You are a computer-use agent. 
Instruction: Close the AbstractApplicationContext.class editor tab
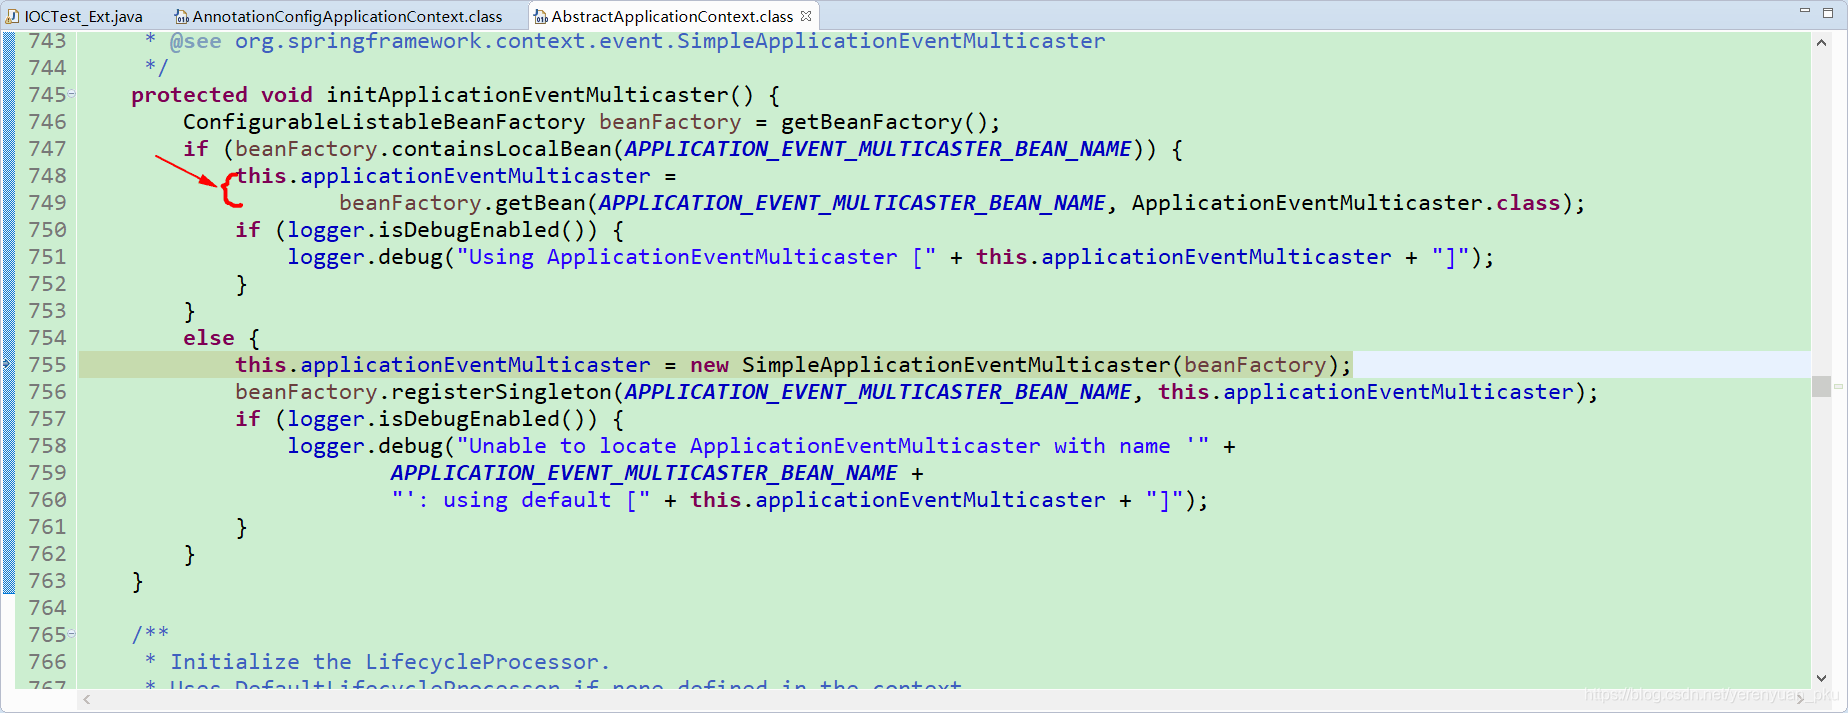tap(806, 15)
